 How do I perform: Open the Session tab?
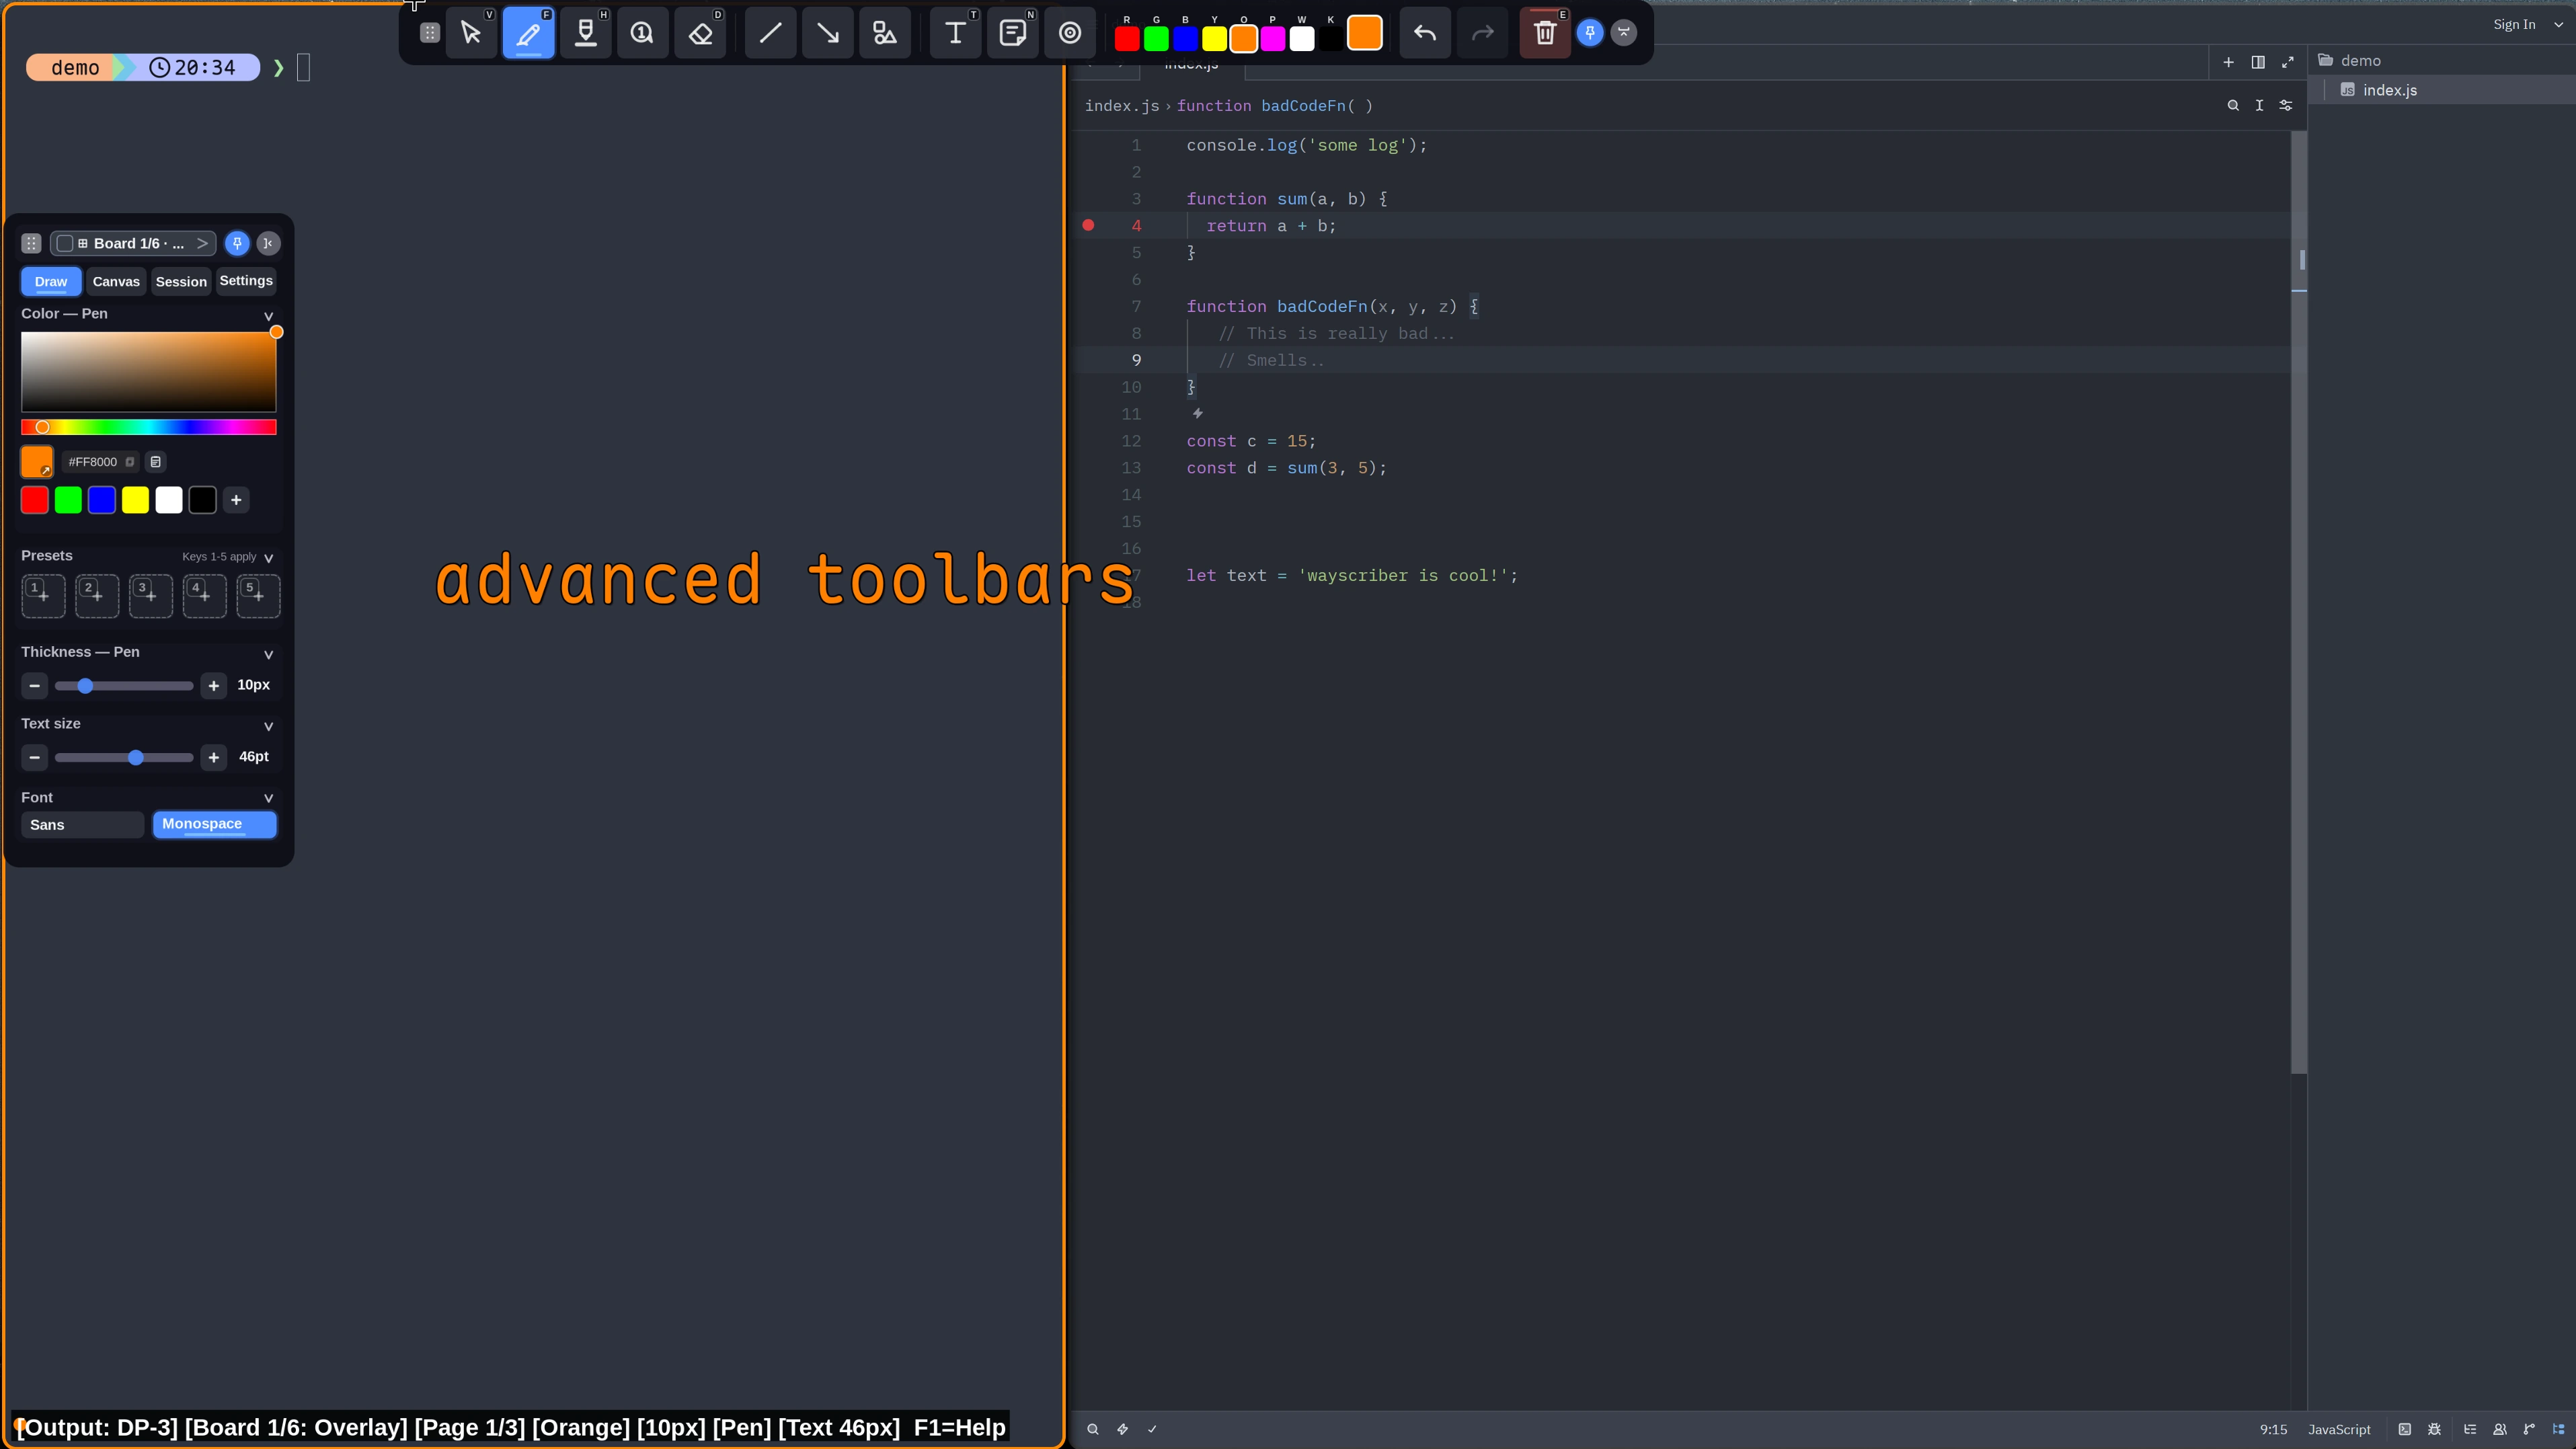click(181, 281)
